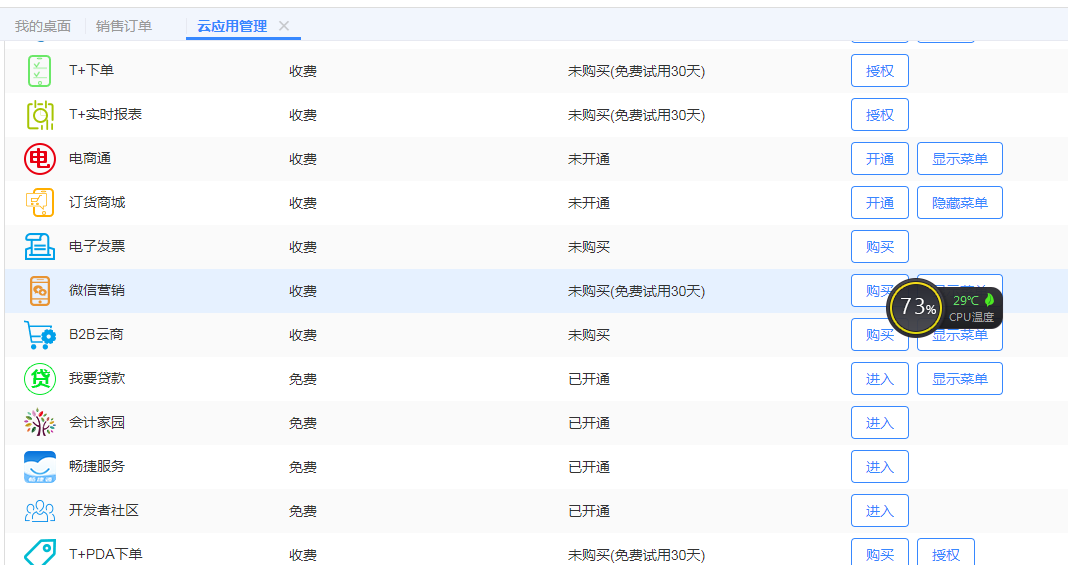This screenshot has height=565, width=1068.
Task: Click 免费 cell of 会计家园
Action: (x=303, y=423)
